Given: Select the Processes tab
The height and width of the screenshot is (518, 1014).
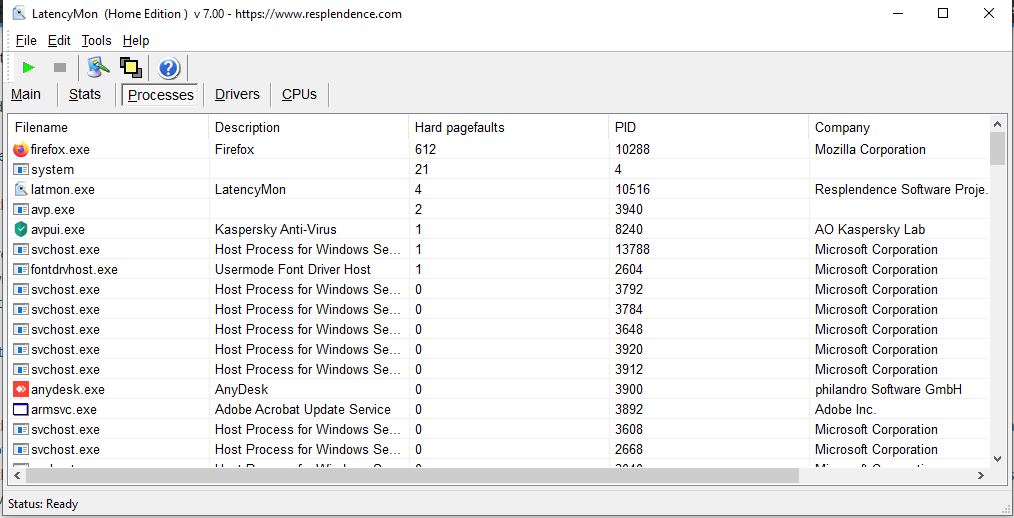Looking at the screenshot, I should [x=160, y=94].
